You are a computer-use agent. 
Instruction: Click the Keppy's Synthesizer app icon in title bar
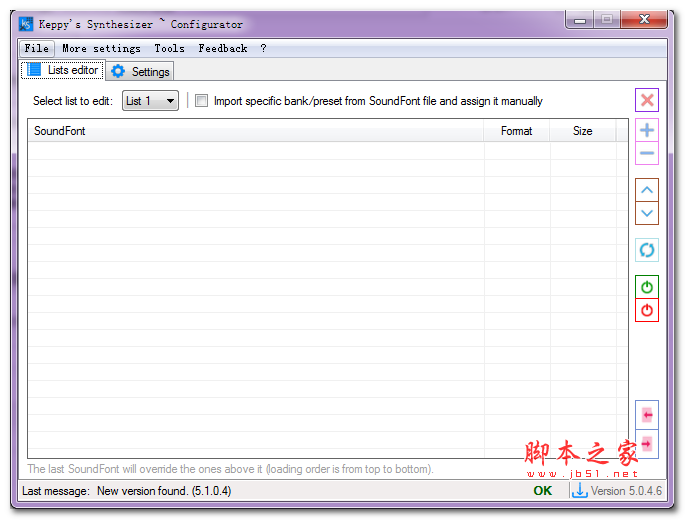click(26, 24)
